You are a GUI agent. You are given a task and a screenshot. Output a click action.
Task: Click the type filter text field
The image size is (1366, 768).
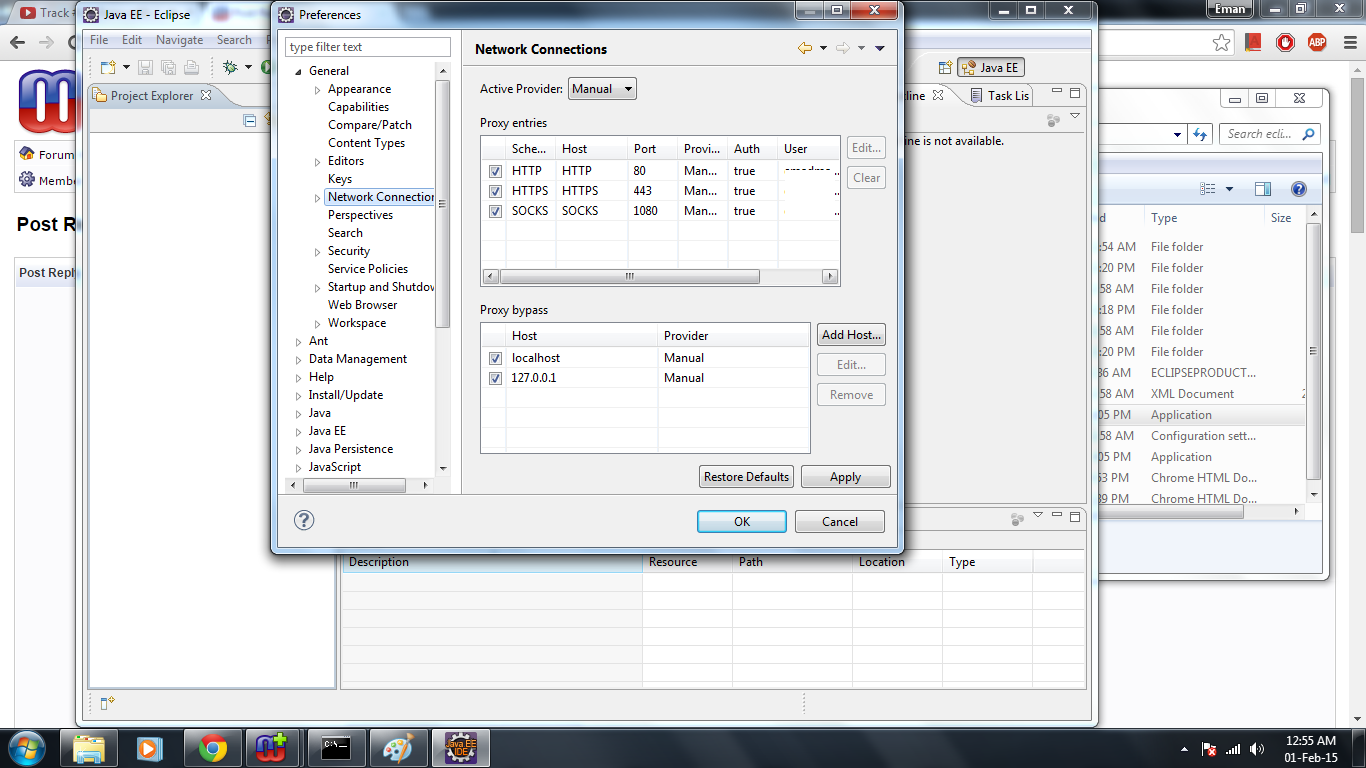(x=368, y=47)
